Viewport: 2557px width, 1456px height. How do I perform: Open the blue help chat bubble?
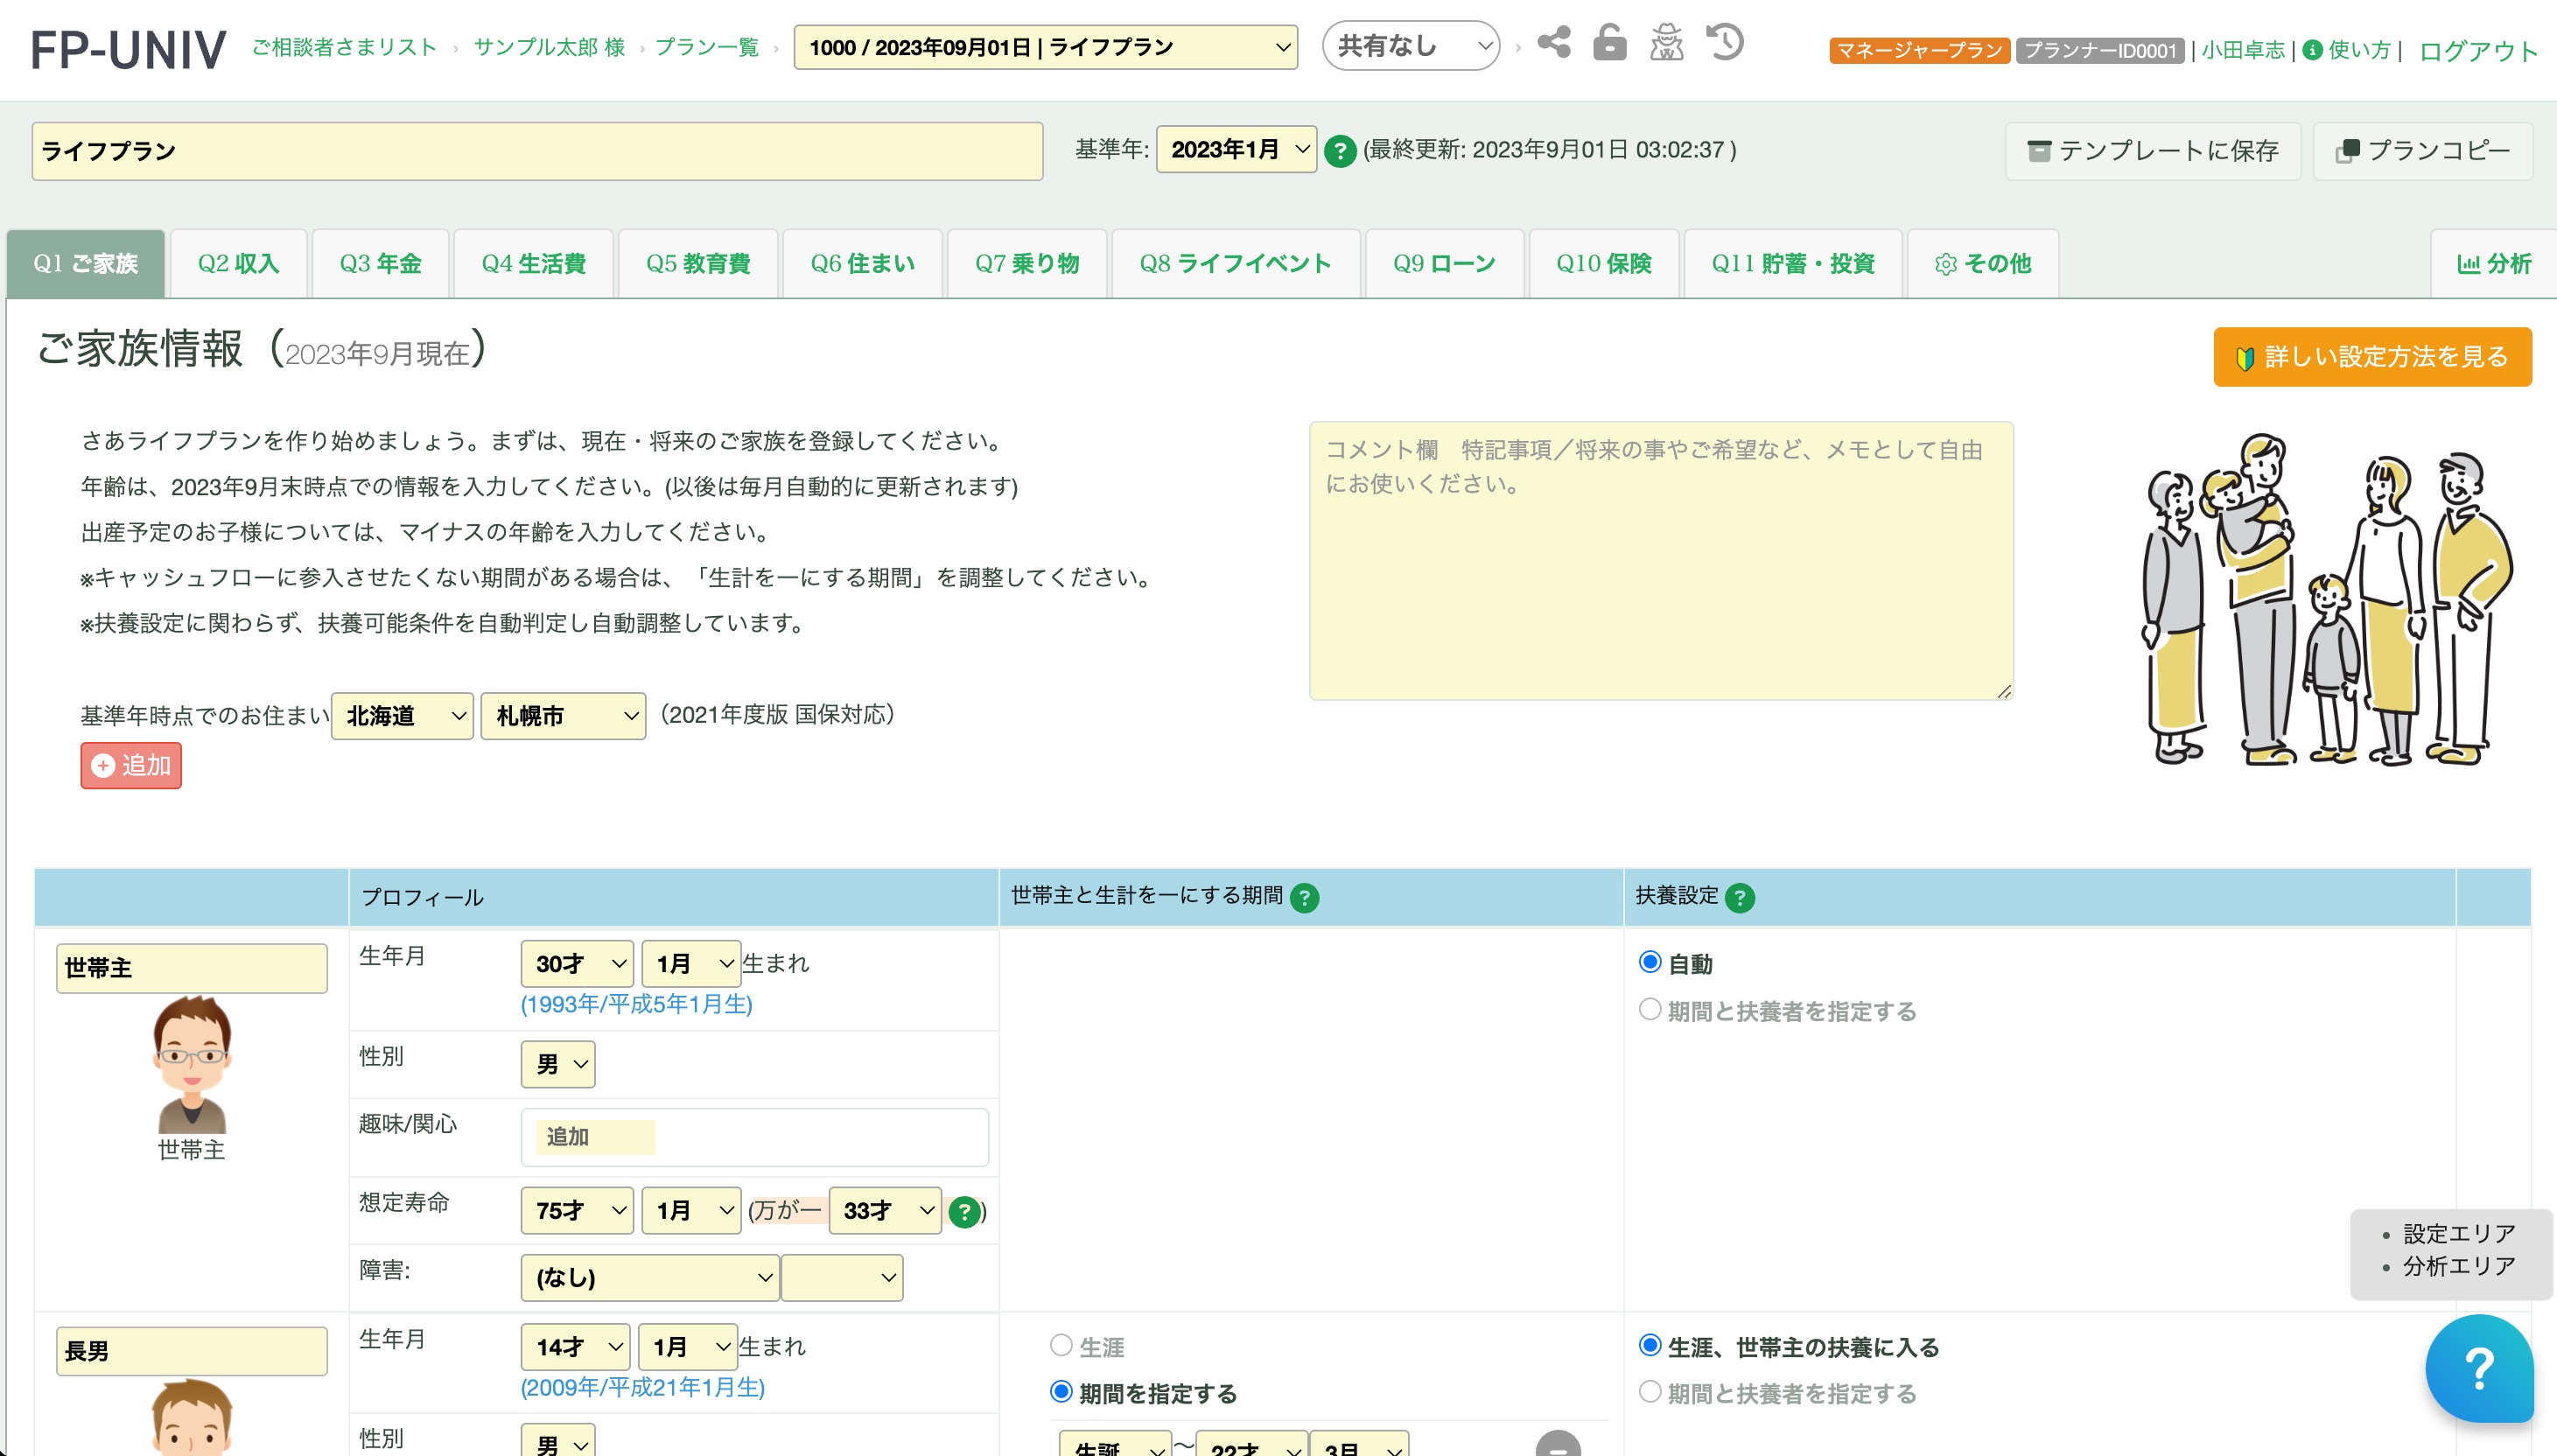click(x=2478, y=1369)
